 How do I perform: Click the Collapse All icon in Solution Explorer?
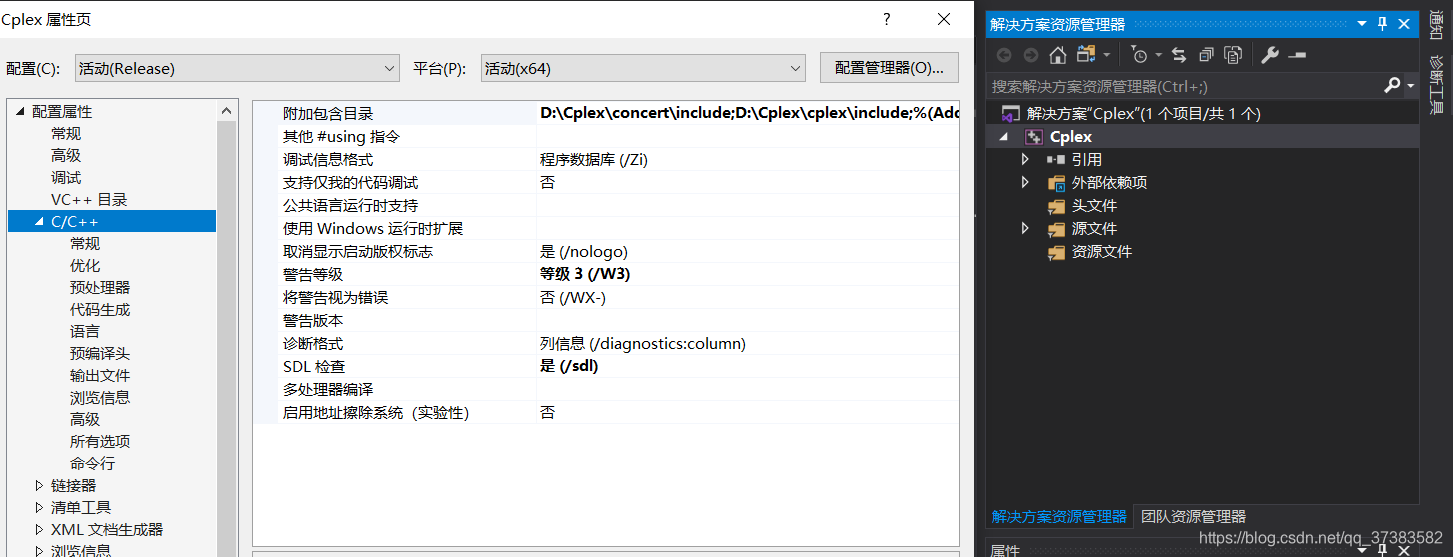tap(1207, 55)
